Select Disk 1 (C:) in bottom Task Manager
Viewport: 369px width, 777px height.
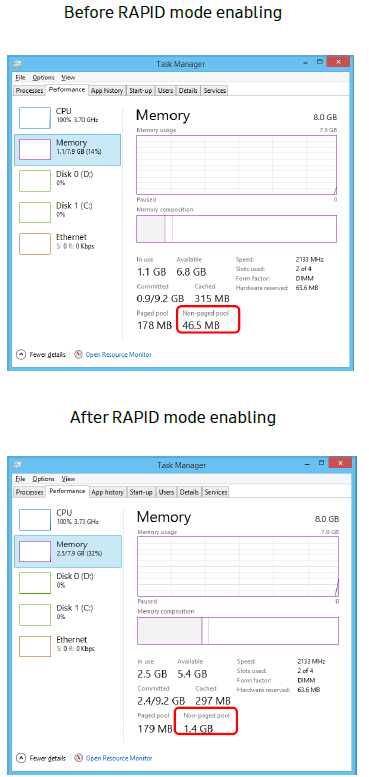point(68,614)
